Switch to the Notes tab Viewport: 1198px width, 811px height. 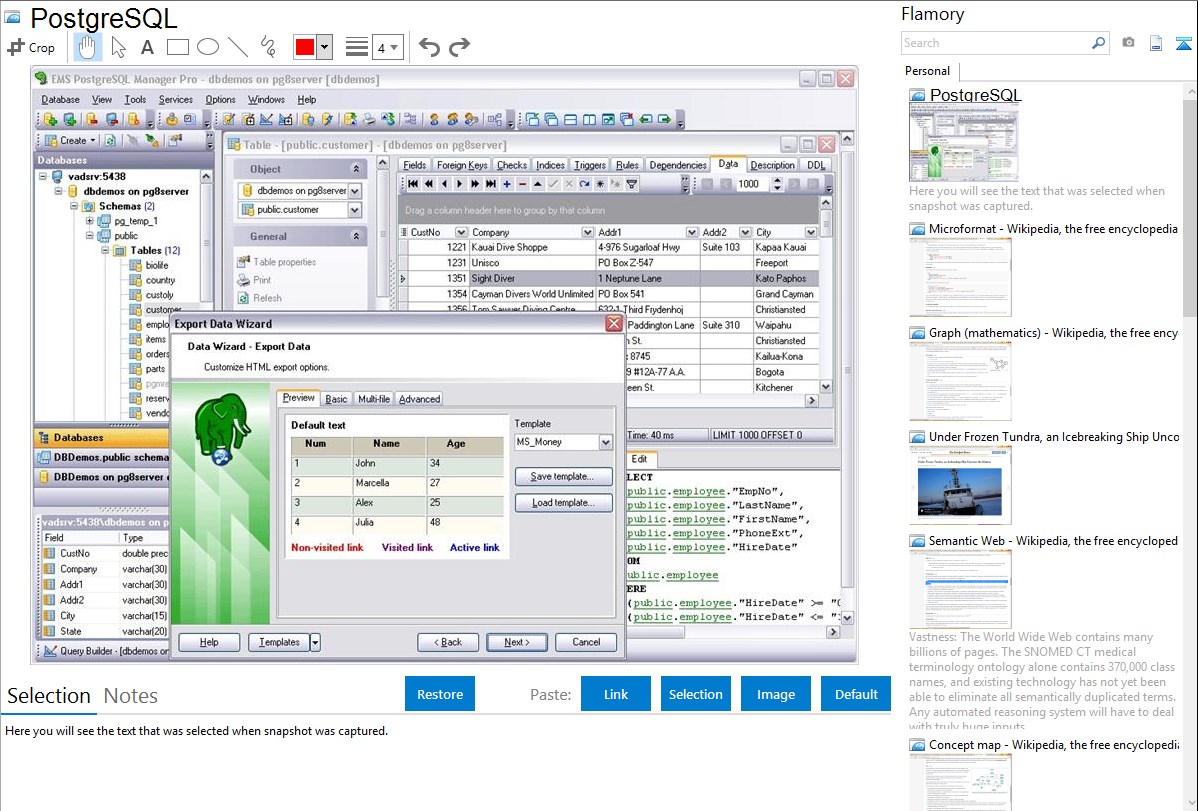(x=131, y=696)
